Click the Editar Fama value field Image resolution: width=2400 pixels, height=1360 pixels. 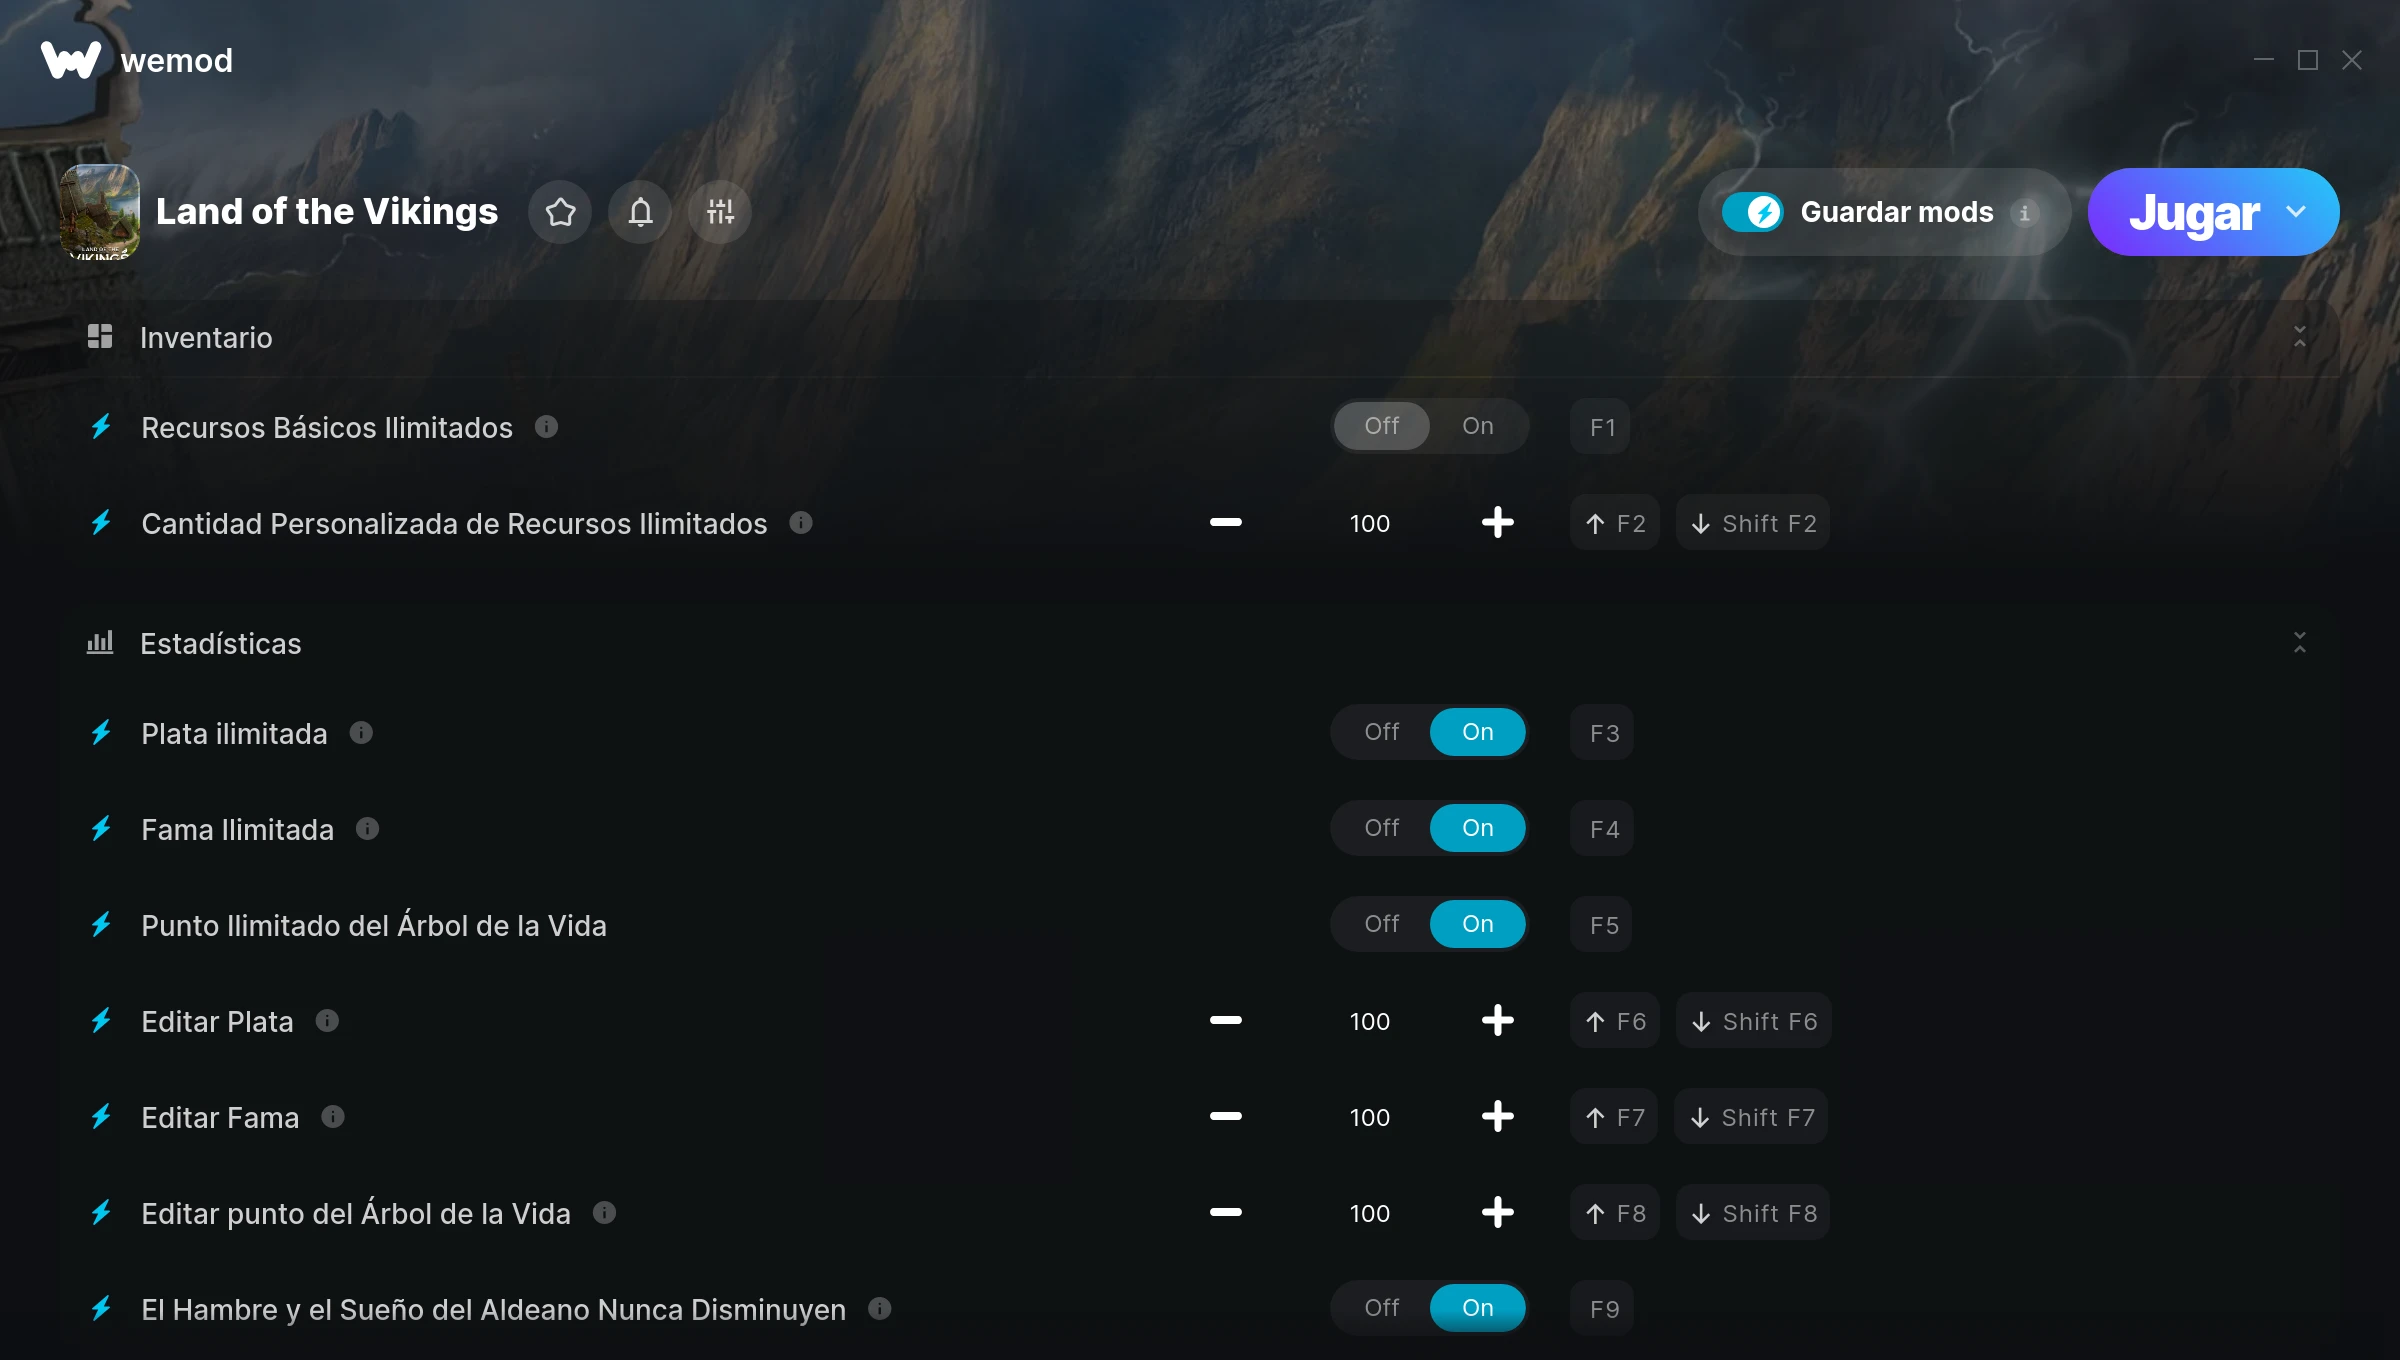(x=1369, y=1117)
